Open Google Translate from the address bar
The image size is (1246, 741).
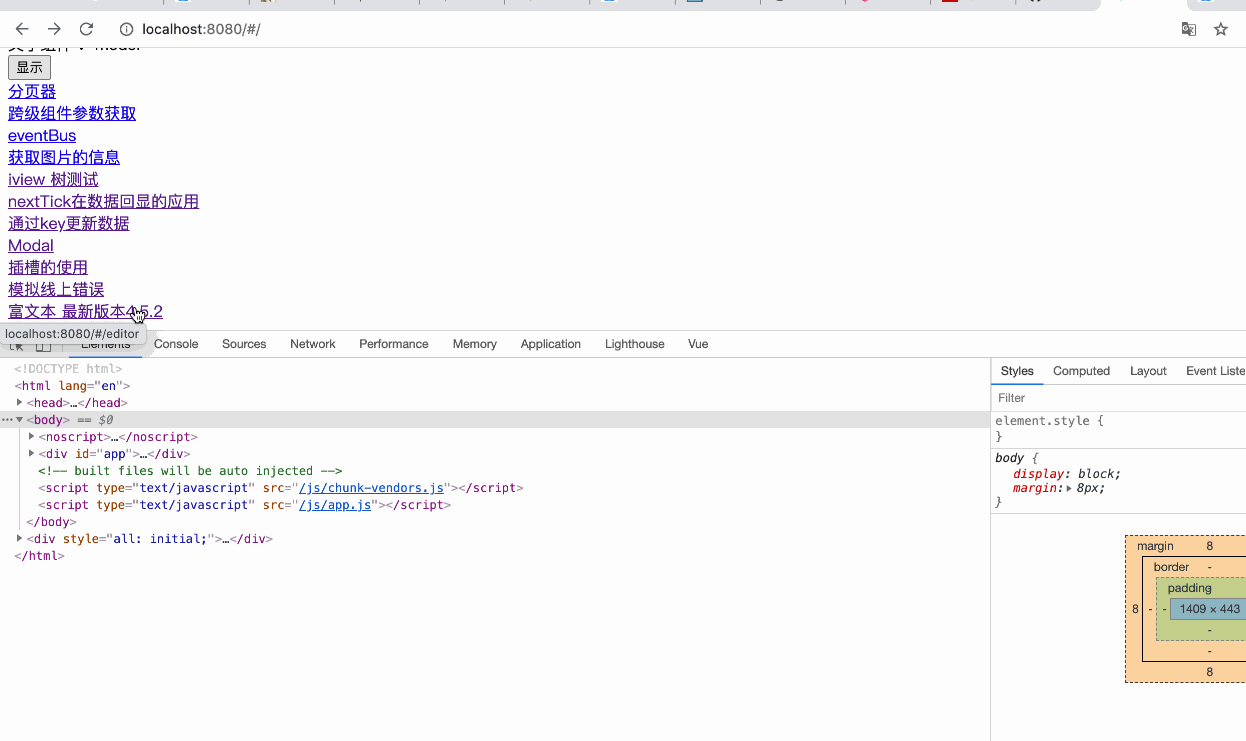(1188, 29)
